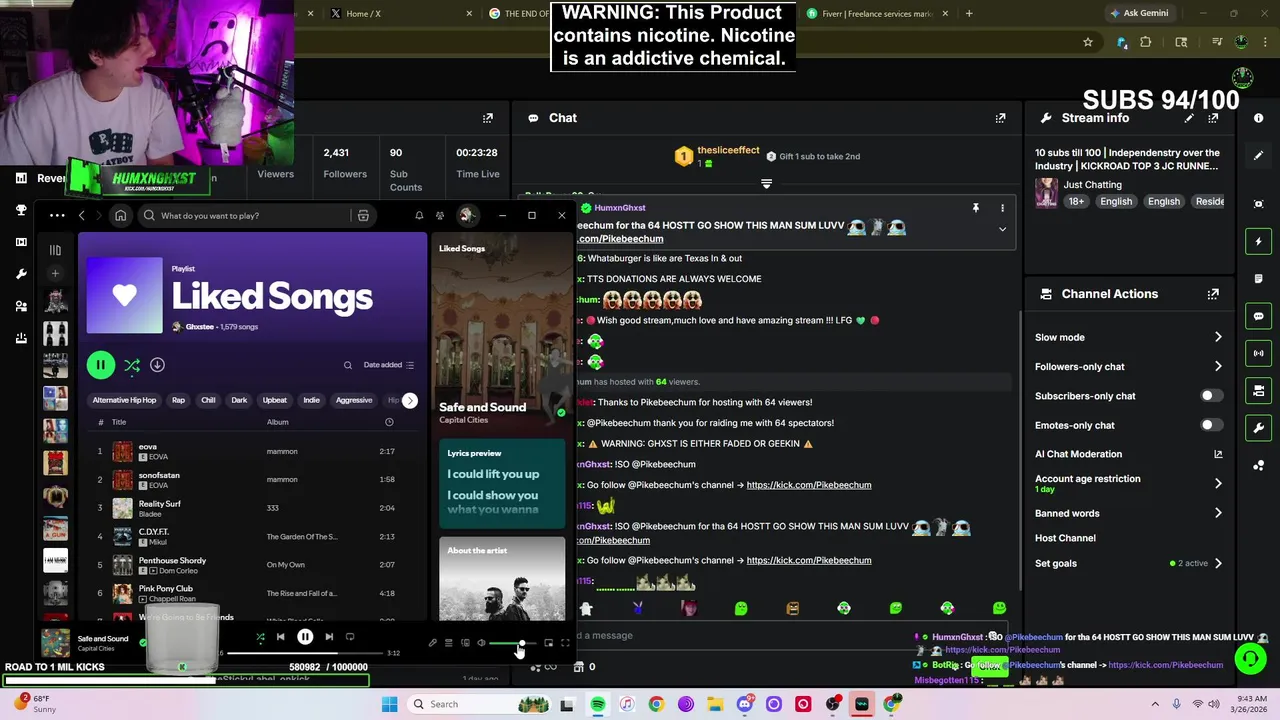
Task: Pop out the Stream info panel
Action: click(x=1213, y=118)
